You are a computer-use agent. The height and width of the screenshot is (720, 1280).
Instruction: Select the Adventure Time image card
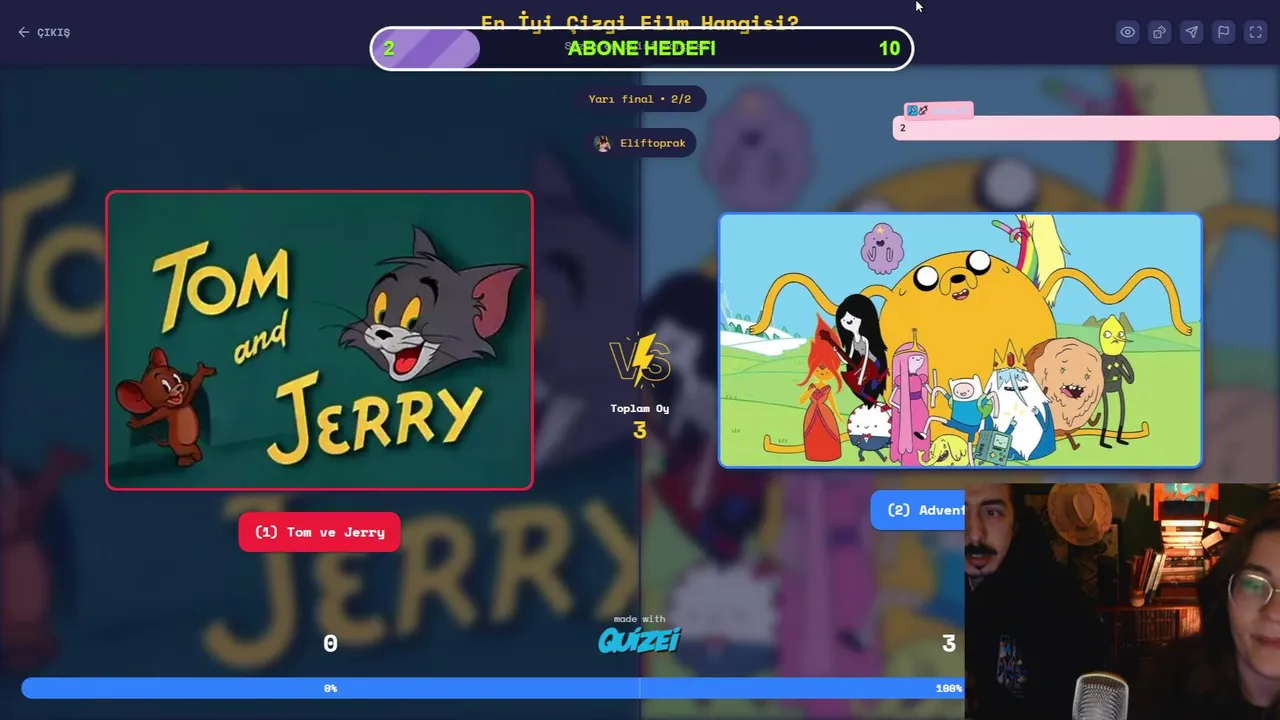pos(960,340)
